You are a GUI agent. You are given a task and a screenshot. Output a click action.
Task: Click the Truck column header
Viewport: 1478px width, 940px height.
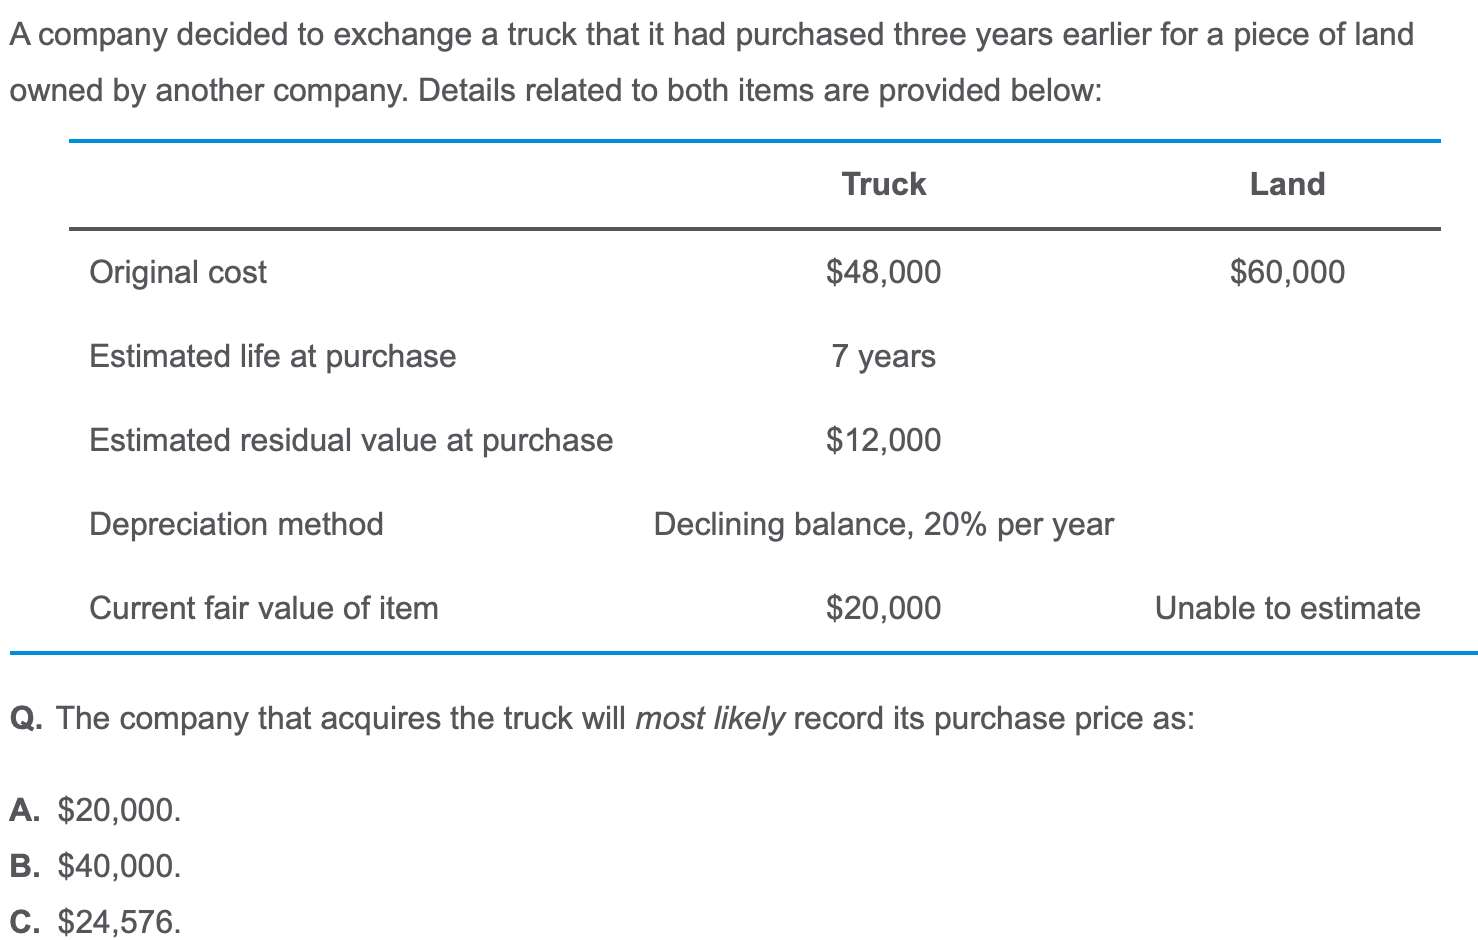883,184
